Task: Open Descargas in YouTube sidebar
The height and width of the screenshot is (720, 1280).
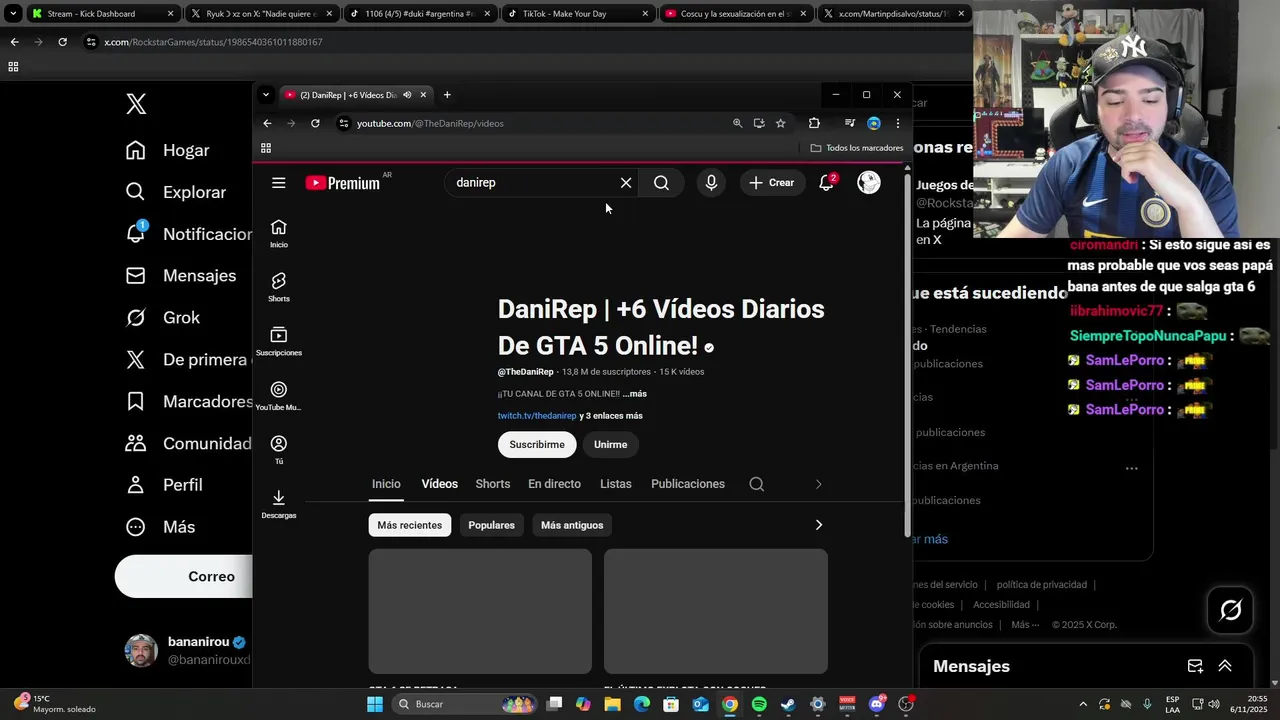Action: pos(279,504)
